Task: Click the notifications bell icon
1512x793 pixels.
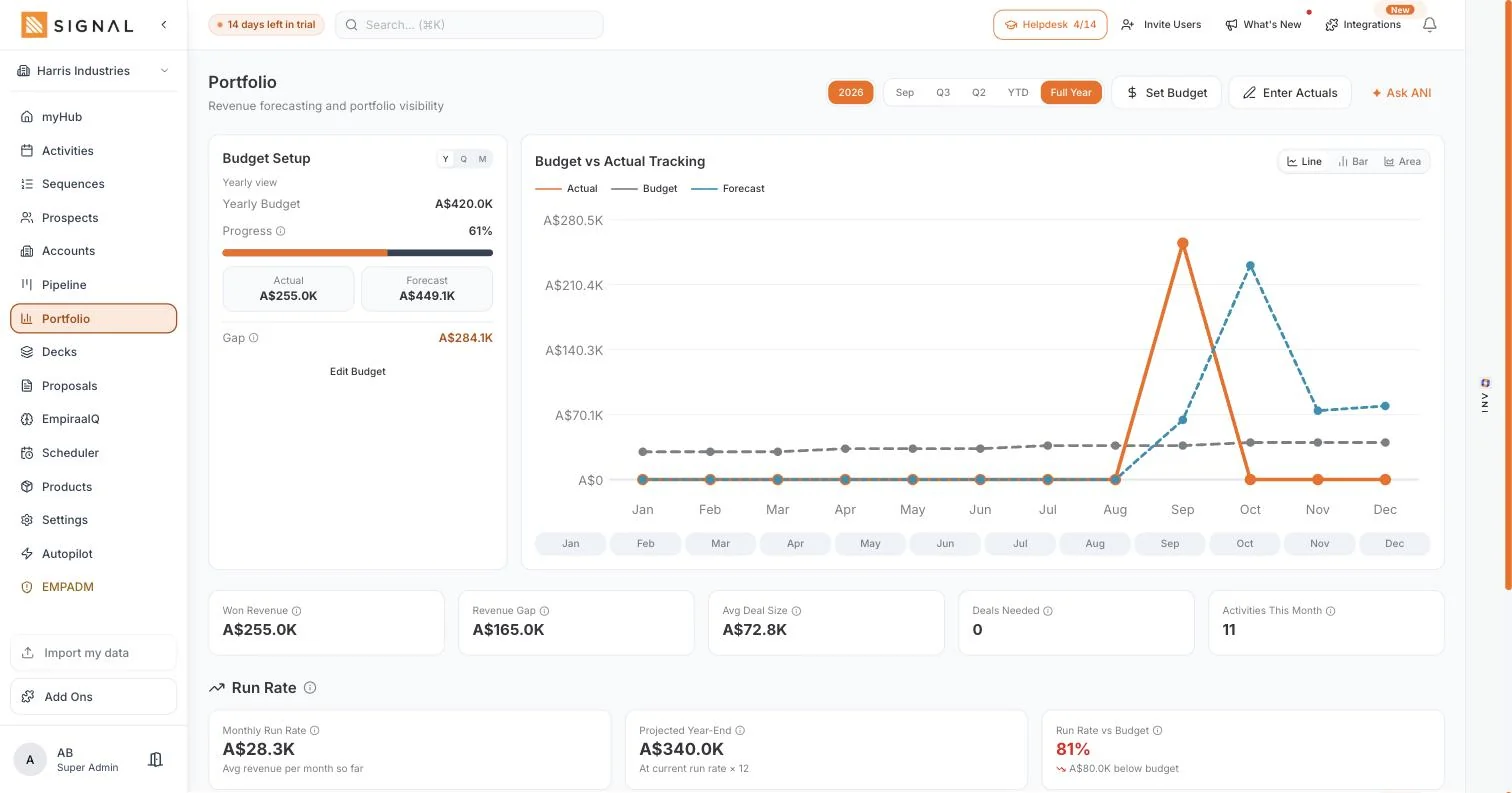Action: pos(1429,25)
